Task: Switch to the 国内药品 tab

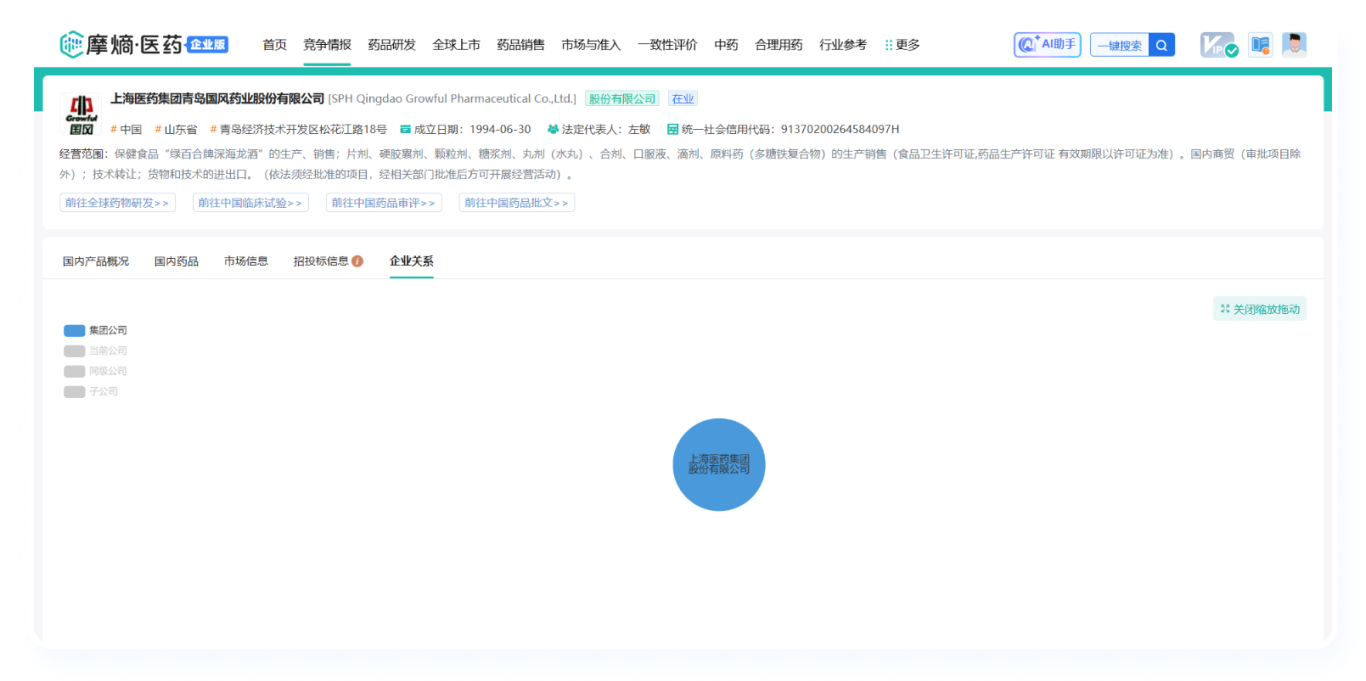Action: pyautogui.click(x=176, y=261)
